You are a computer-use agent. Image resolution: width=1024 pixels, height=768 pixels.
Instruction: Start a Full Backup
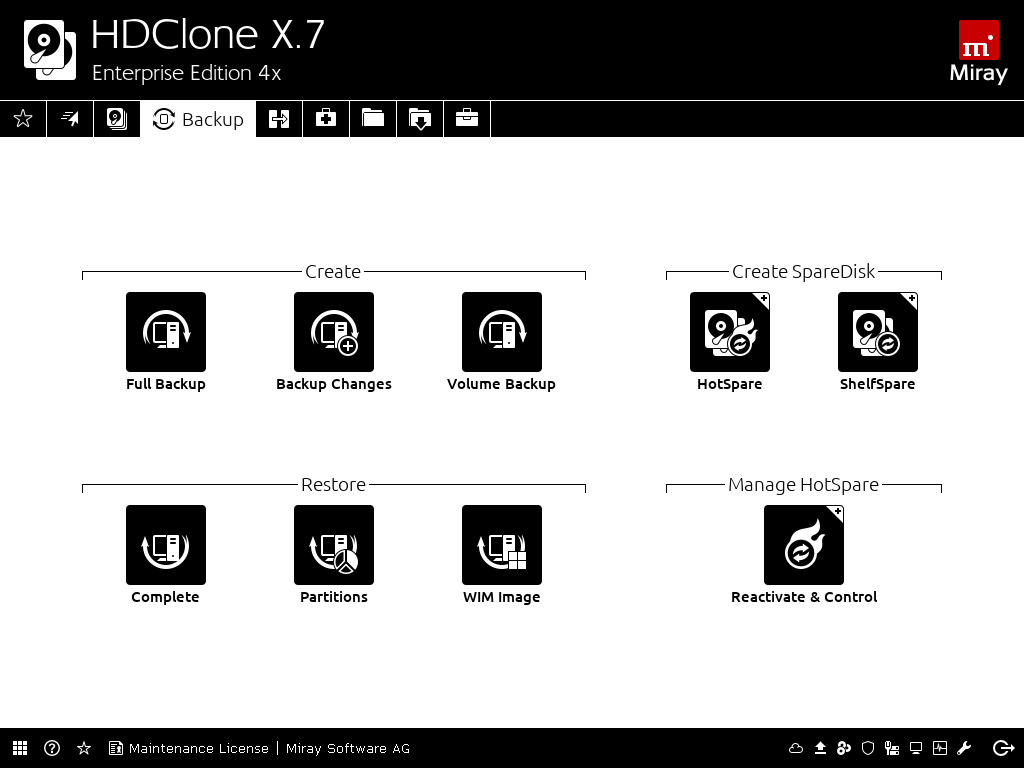pos(166,332)
